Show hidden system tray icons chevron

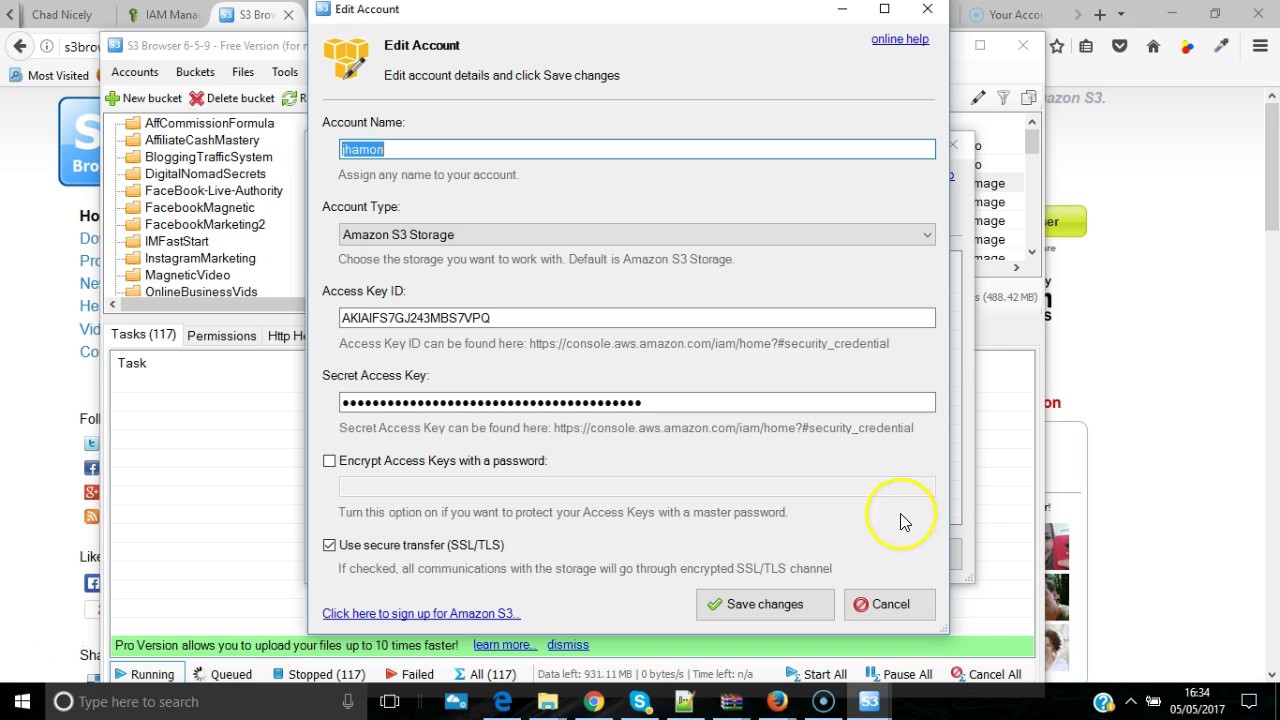[x=1130, y=702]
